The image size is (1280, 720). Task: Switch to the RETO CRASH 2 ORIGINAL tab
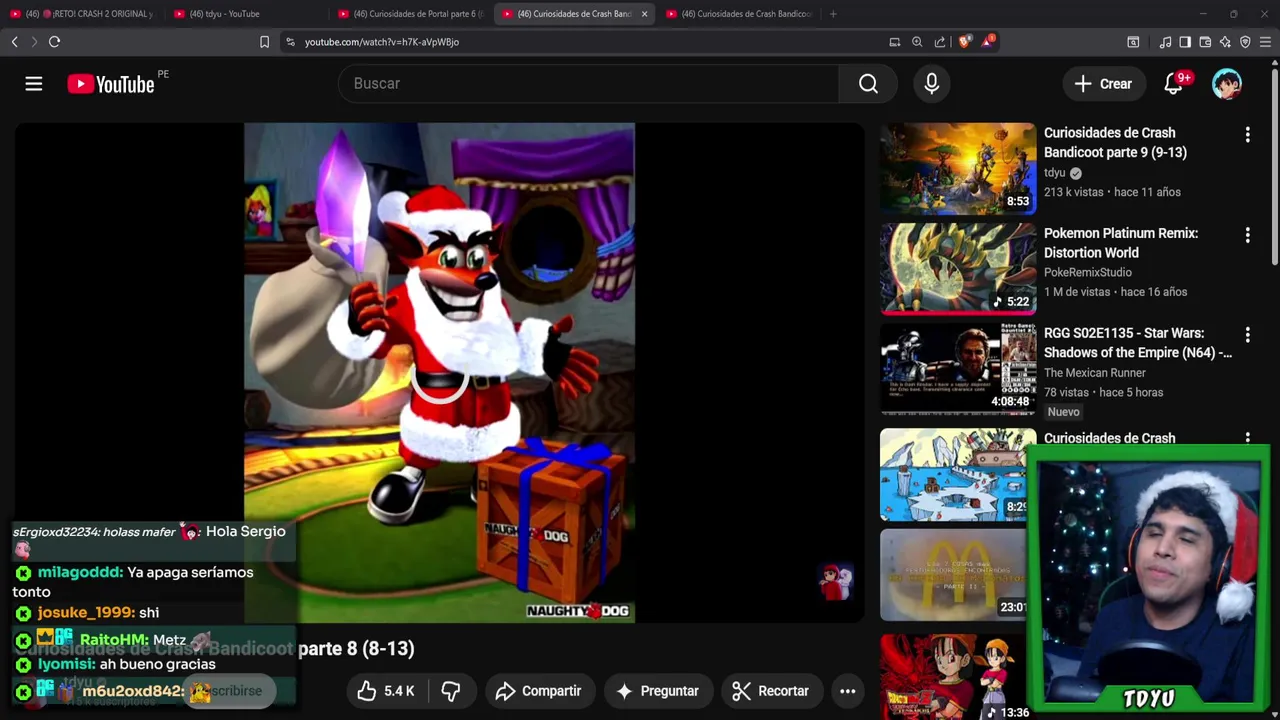pos(83,14)
